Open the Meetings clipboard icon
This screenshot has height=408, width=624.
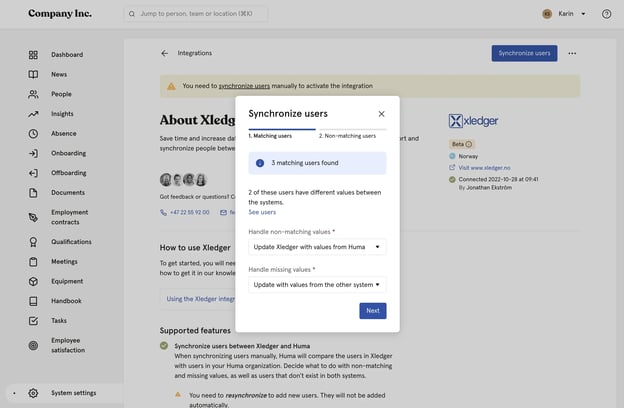click(x=33, y=262)
